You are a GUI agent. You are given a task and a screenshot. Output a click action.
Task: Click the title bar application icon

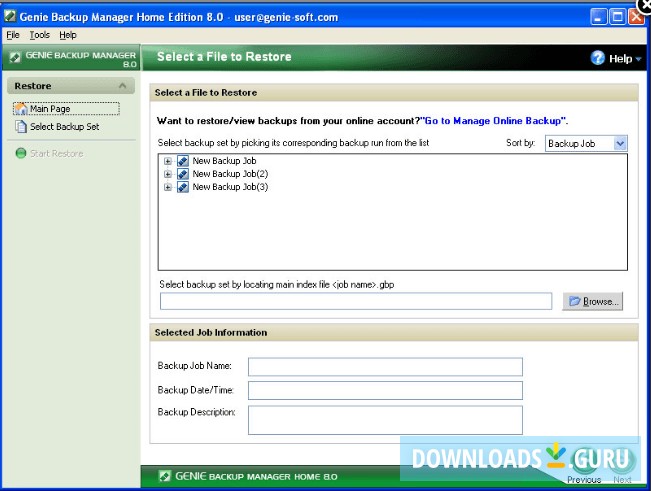(10, 17)
